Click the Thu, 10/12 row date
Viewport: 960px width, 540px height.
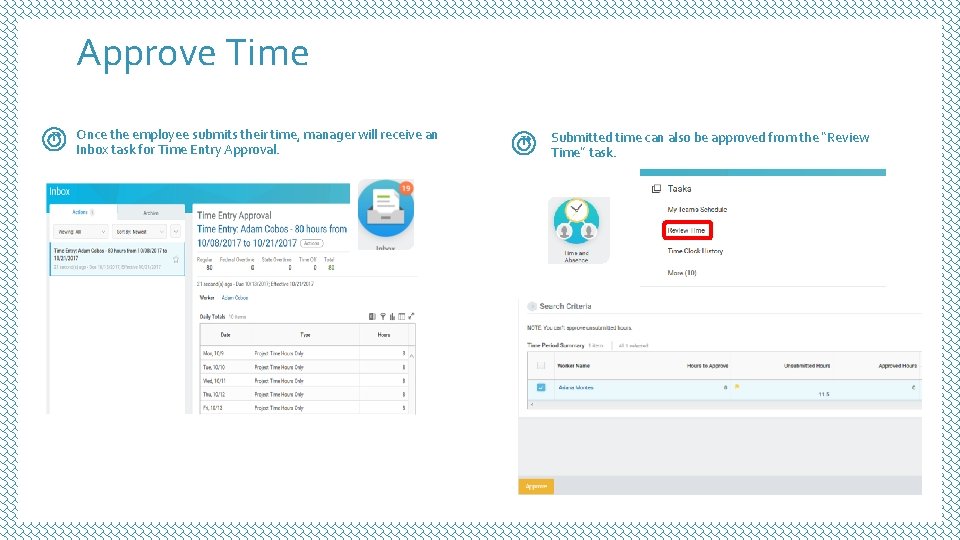click(214, 394)
